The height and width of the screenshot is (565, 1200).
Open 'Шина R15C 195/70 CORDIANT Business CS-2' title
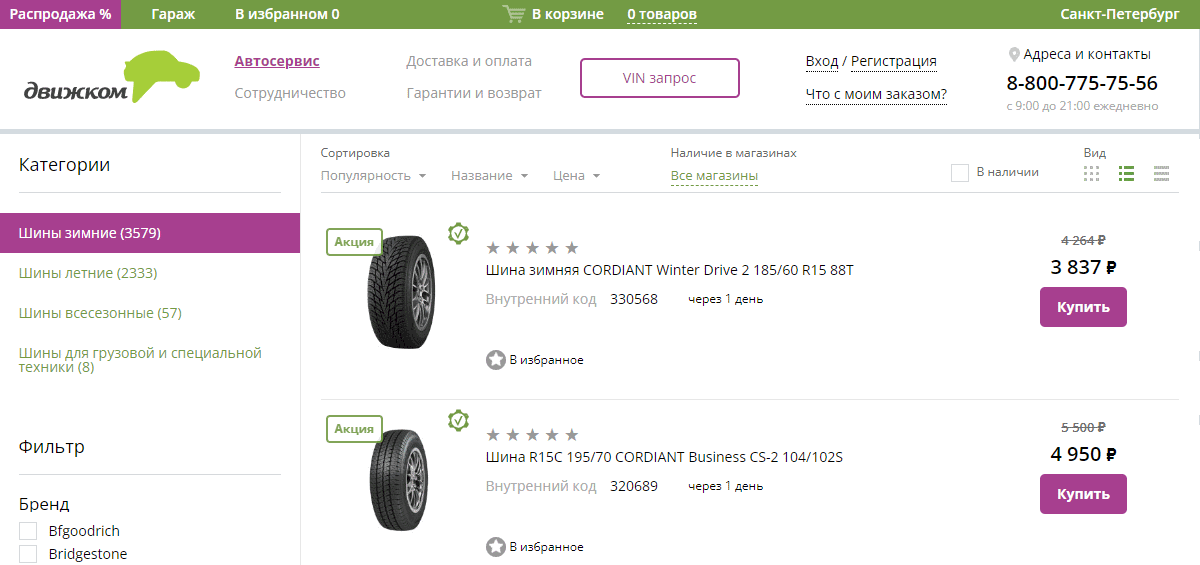pos(664,457)
